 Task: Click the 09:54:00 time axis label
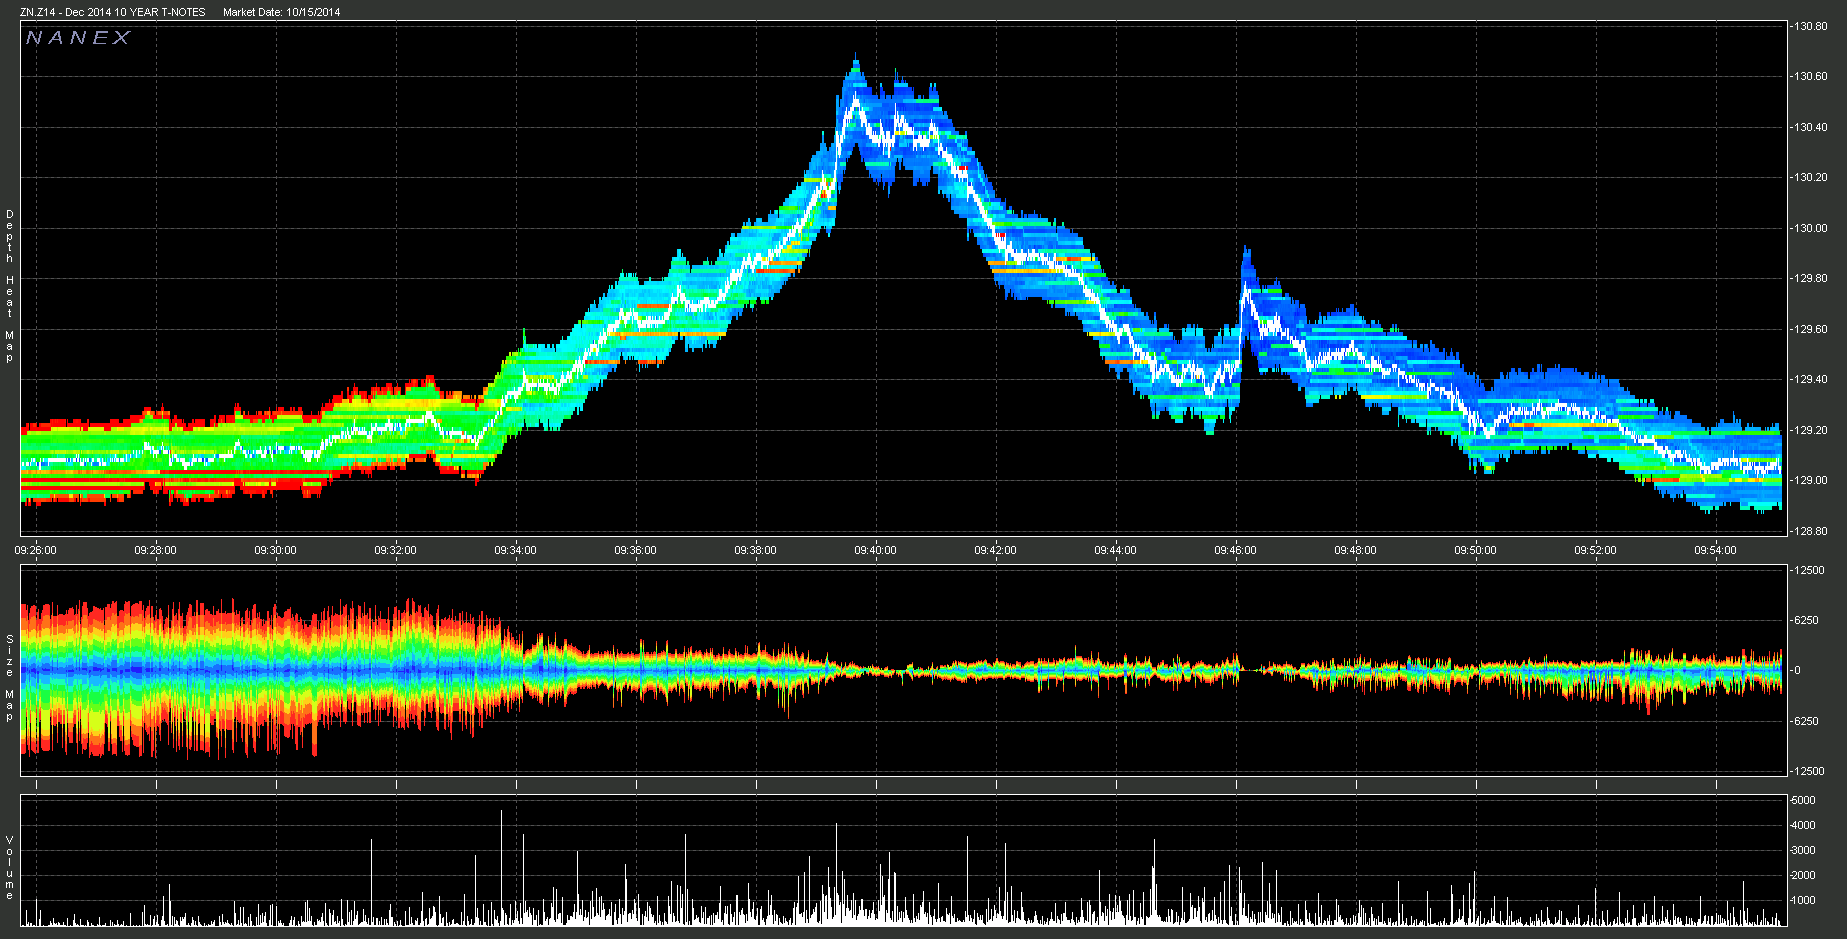click(1715, 550)
